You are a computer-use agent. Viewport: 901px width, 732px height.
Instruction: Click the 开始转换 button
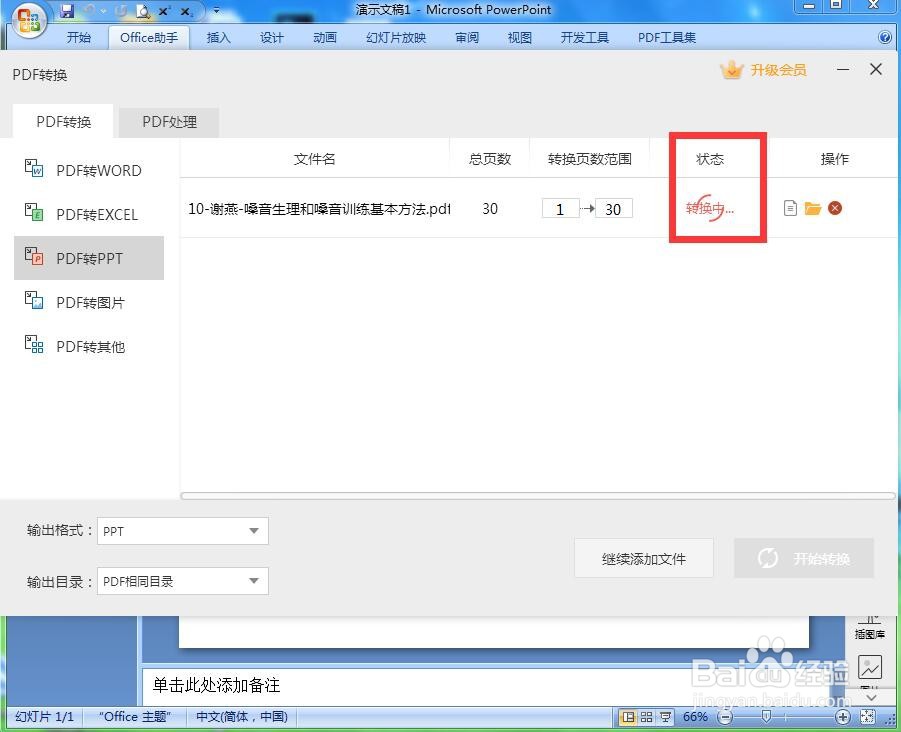tap(803, 558)
